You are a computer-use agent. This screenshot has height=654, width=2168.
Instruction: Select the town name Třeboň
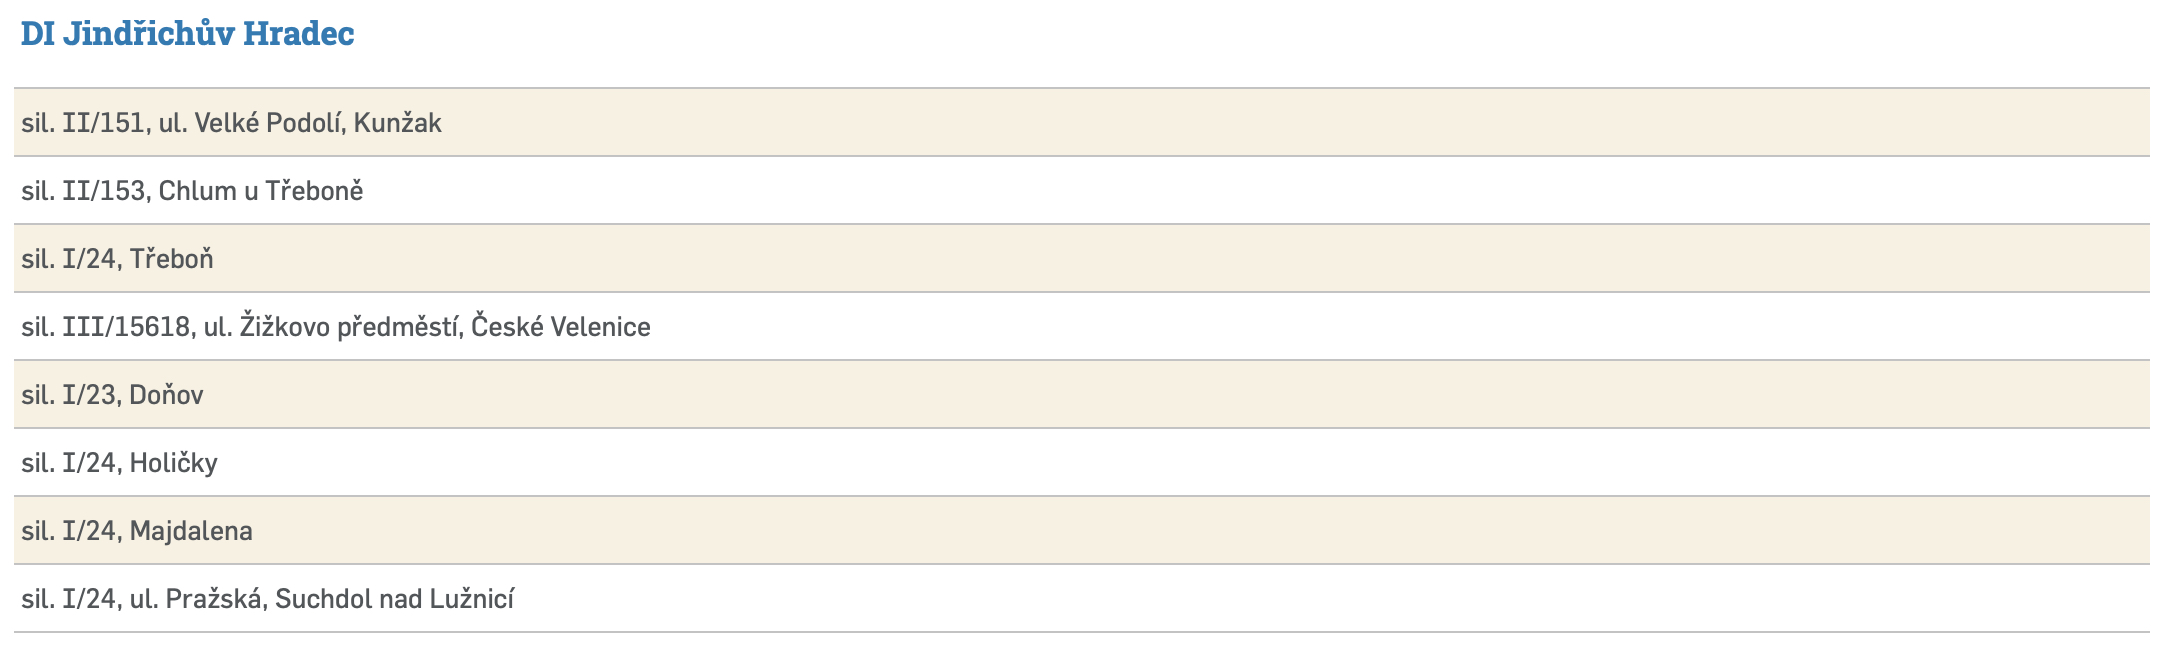tap(171, 259)
